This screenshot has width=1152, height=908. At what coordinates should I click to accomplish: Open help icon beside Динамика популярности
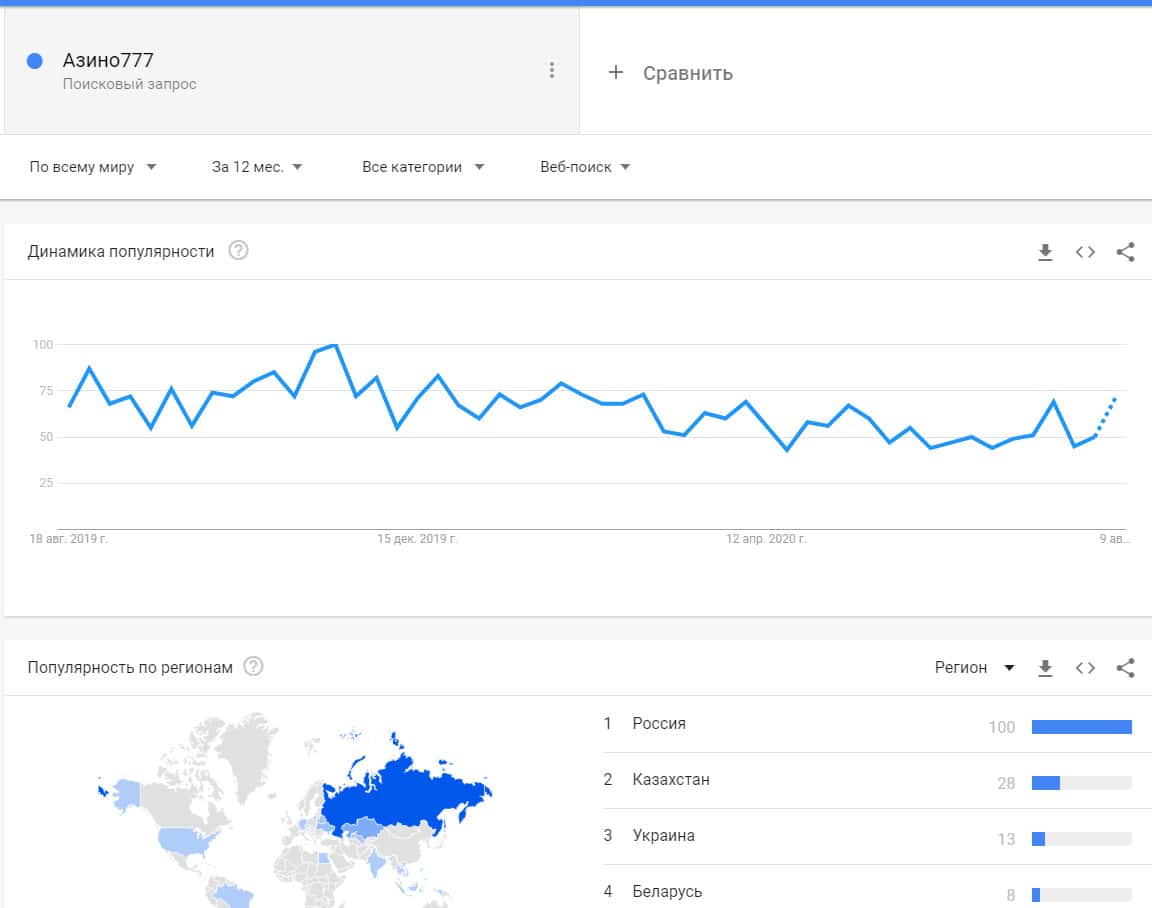tap(238, 251)
